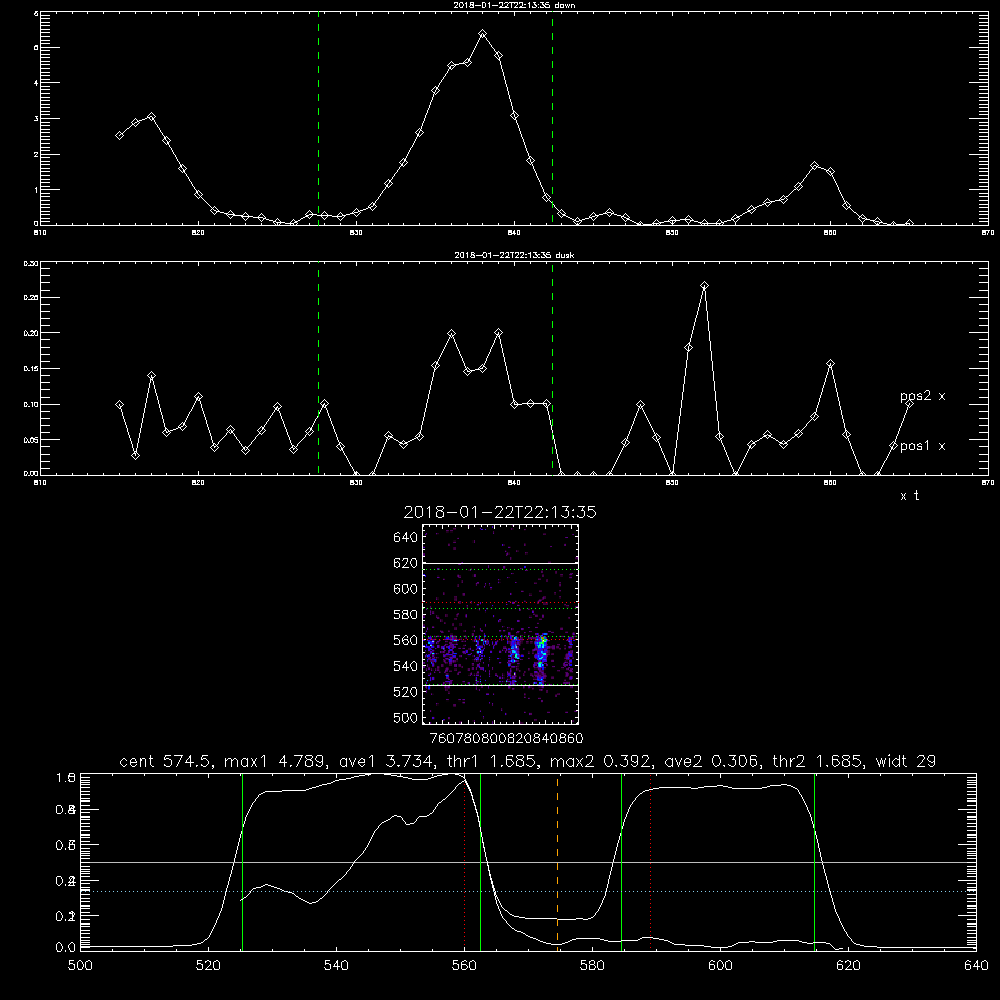Click the '640' x-axis label of bottom plot
Screen dimensions: 1000x1000
coord(976,966)
